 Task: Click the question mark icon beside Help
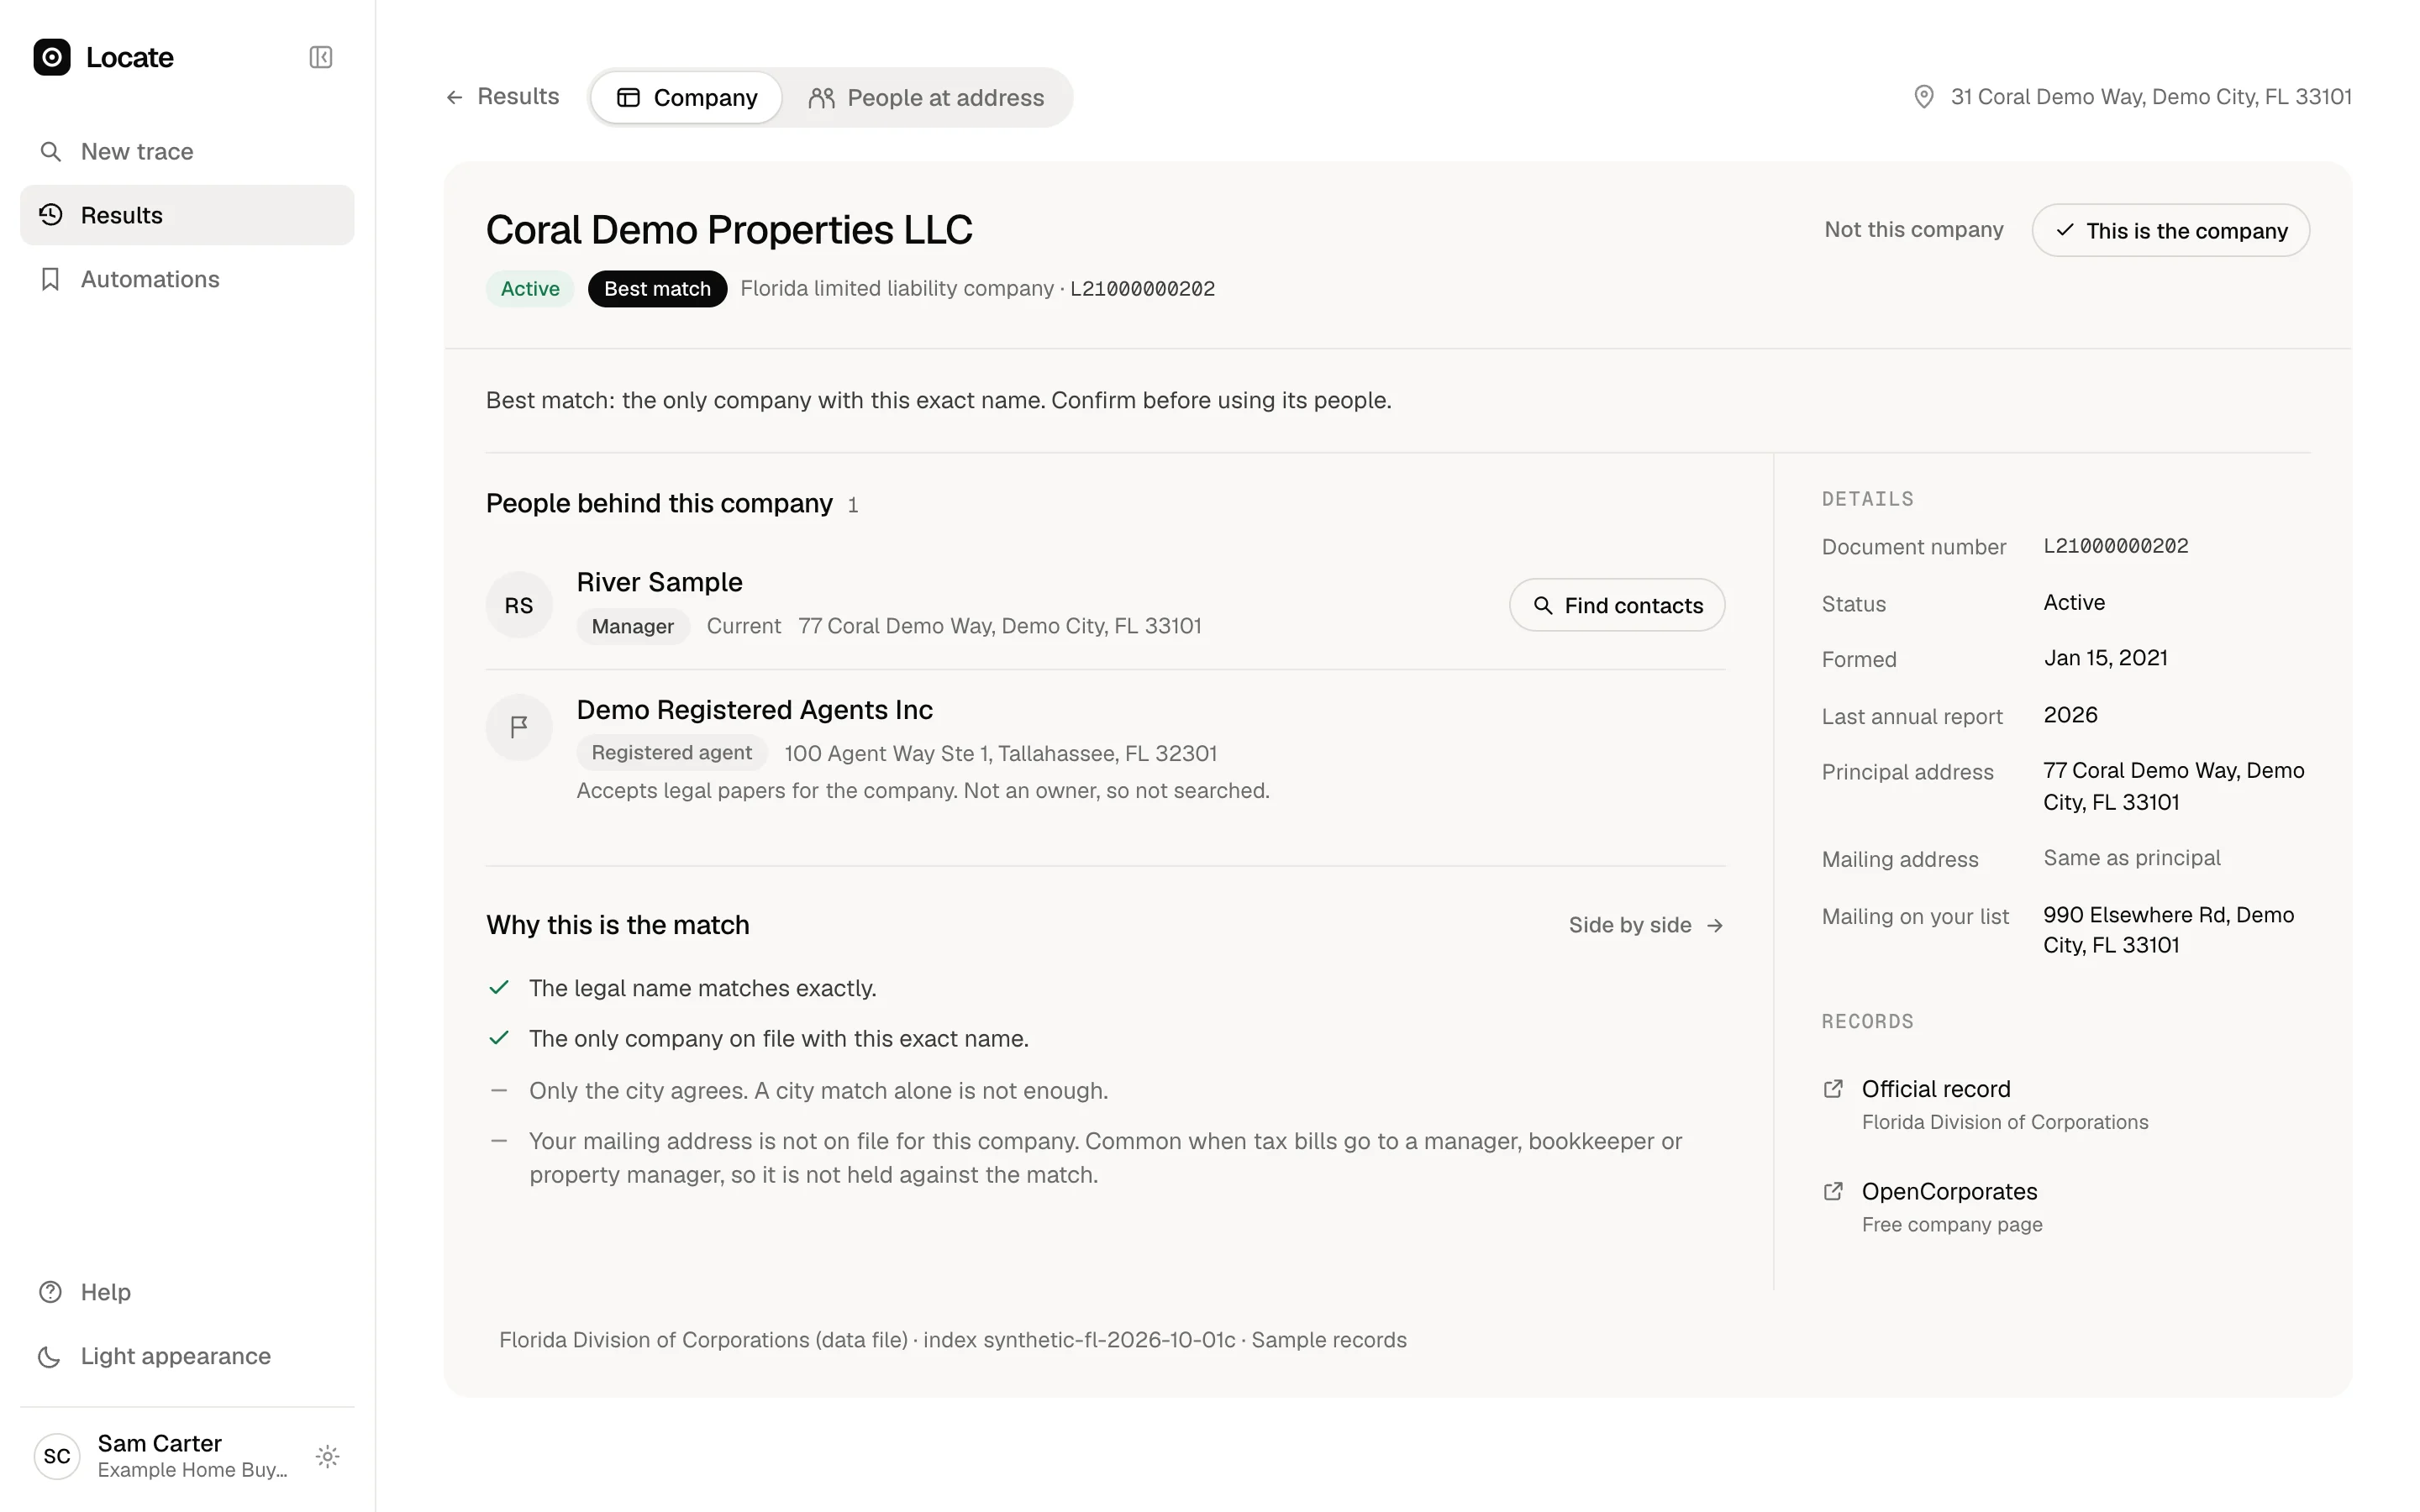pos(50,1292)
